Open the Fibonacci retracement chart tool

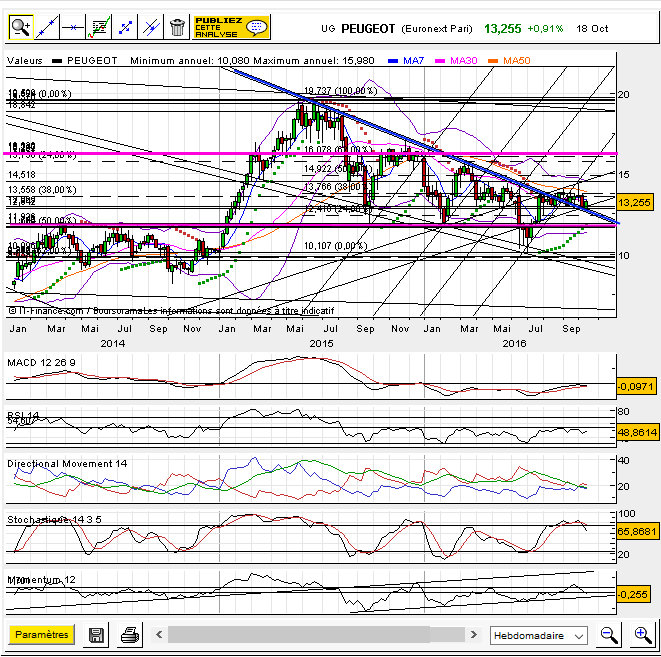click(x=99, y=27)
